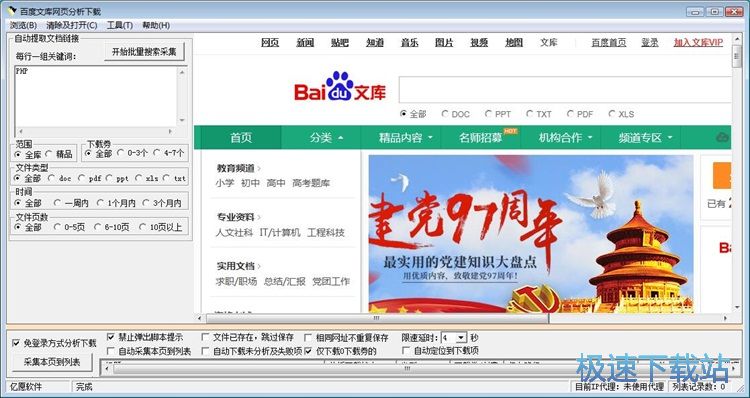Open the 名师招募 tab
The image size is (750, 398).
coord(481,138)
